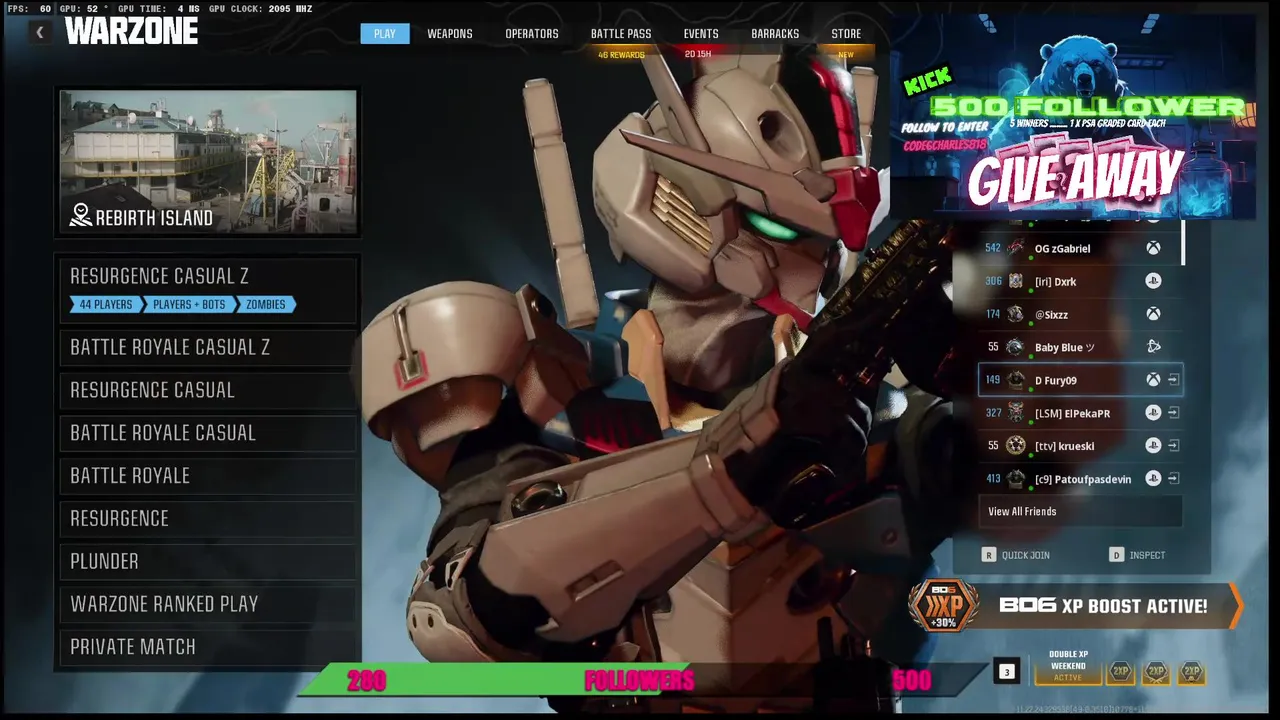Select the Resurgence mode

207,519
